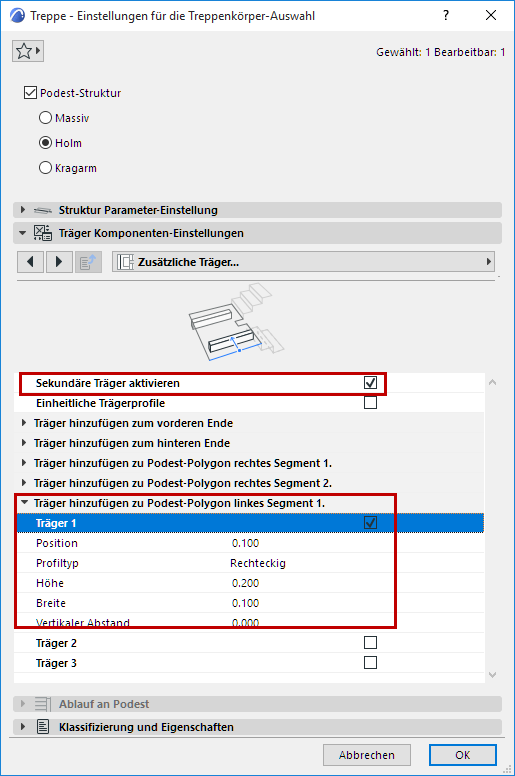
Task: Expand Podest-Polygon rechtes Segment 1 group
Action: tap(24, 463)
